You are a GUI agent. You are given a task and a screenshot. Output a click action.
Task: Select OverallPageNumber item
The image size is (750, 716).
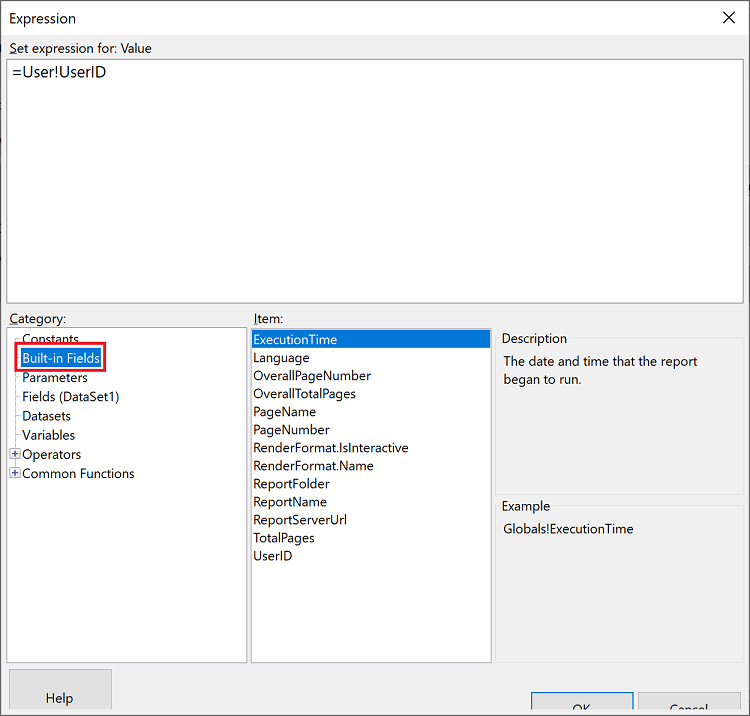tap(371, 375)
